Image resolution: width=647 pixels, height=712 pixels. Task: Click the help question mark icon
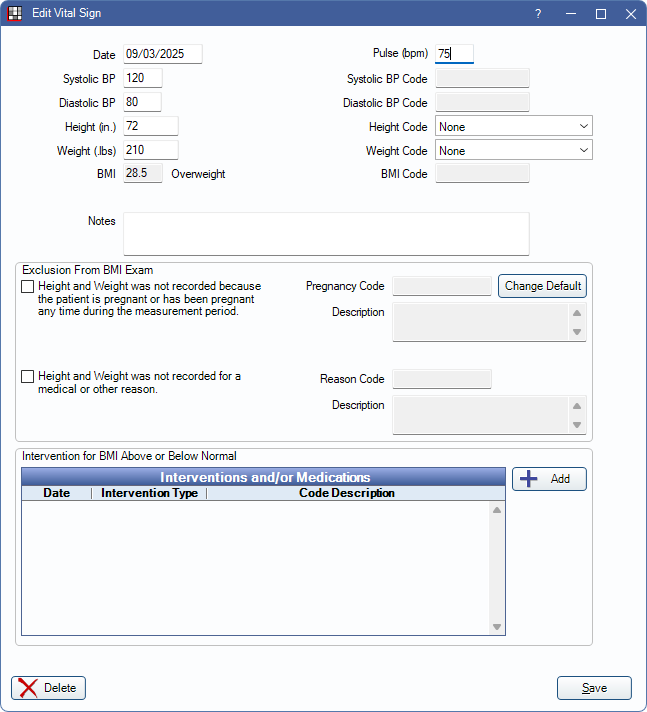click(x=538, y=14)
